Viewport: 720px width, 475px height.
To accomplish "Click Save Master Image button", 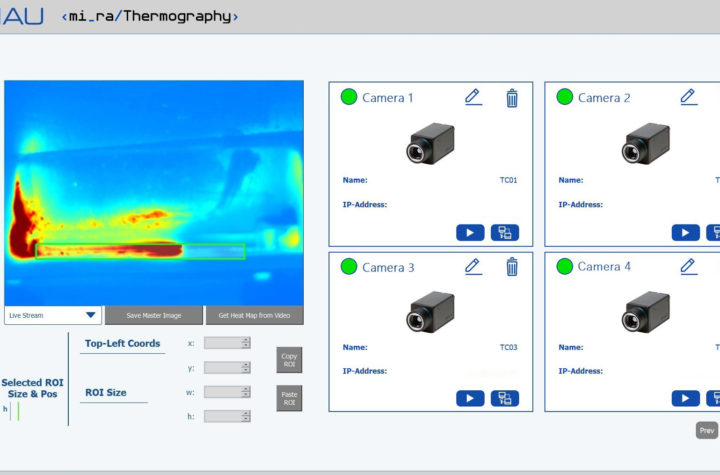I will 154,315.
